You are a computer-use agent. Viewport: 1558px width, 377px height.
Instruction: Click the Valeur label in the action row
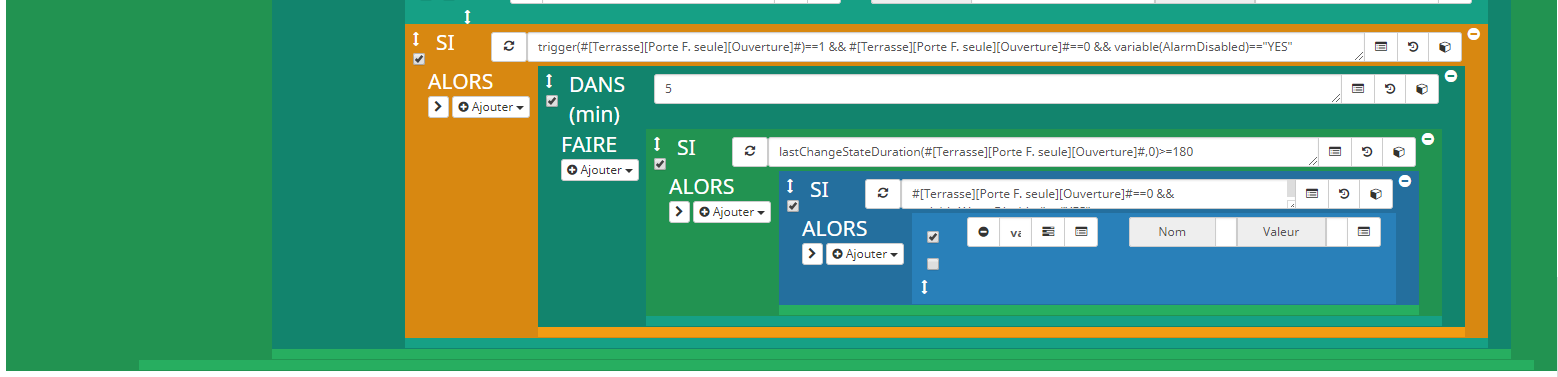click(x=1281, y=232)
